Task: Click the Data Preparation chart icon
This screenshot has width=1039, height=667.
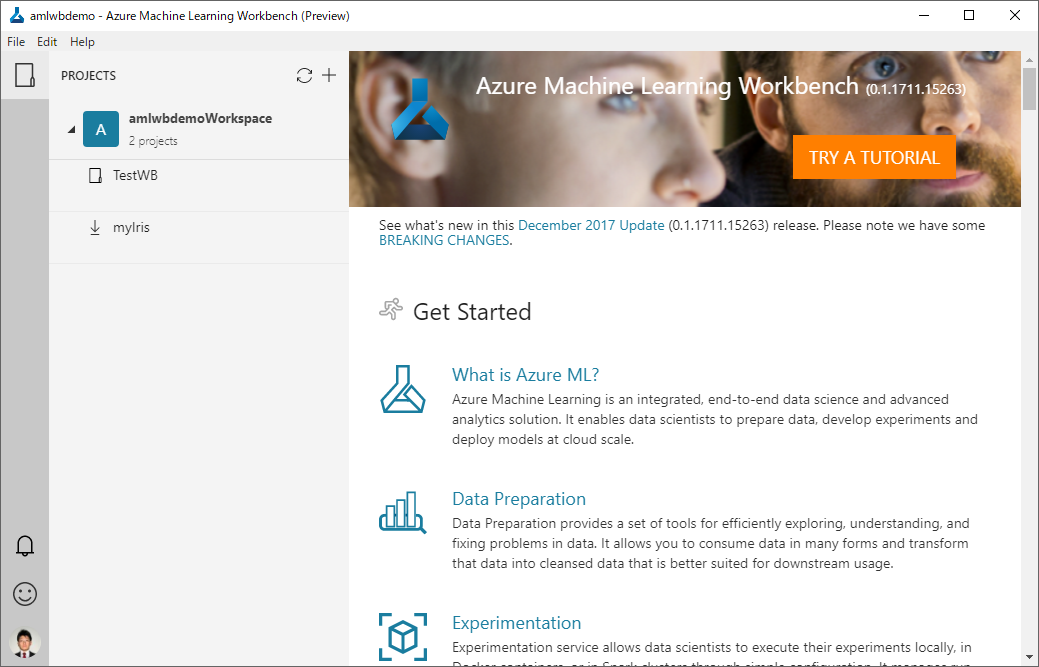Action: pyautogui.click(x=402, y=512)
